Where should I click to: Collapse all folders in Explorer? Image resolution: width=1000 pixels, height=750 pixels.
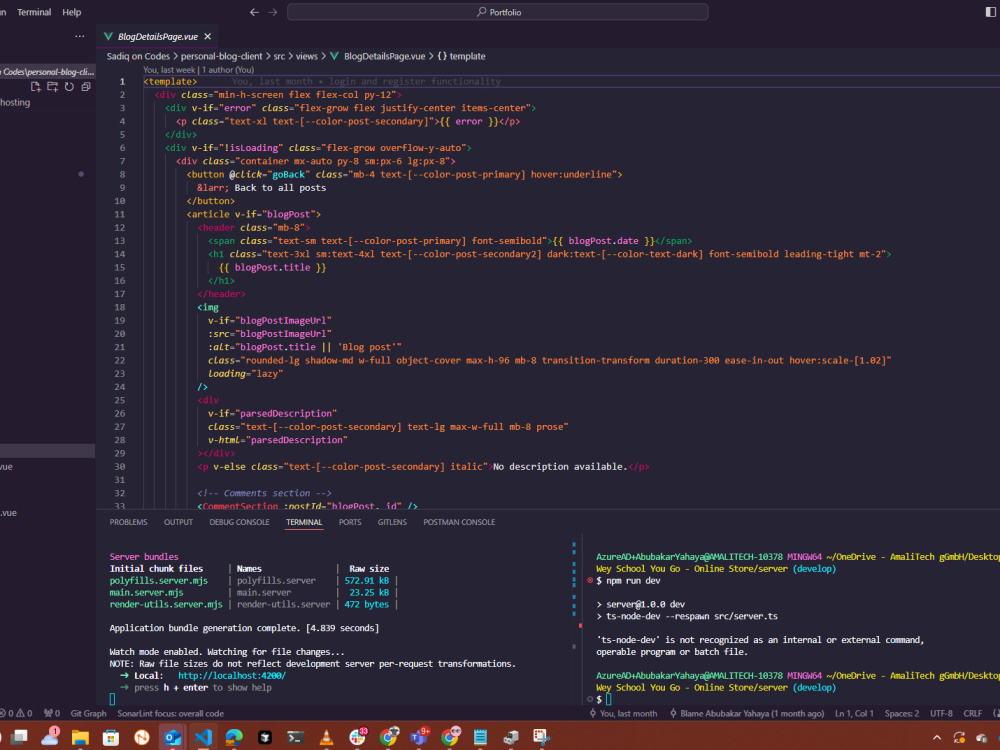tap(85, 87)
